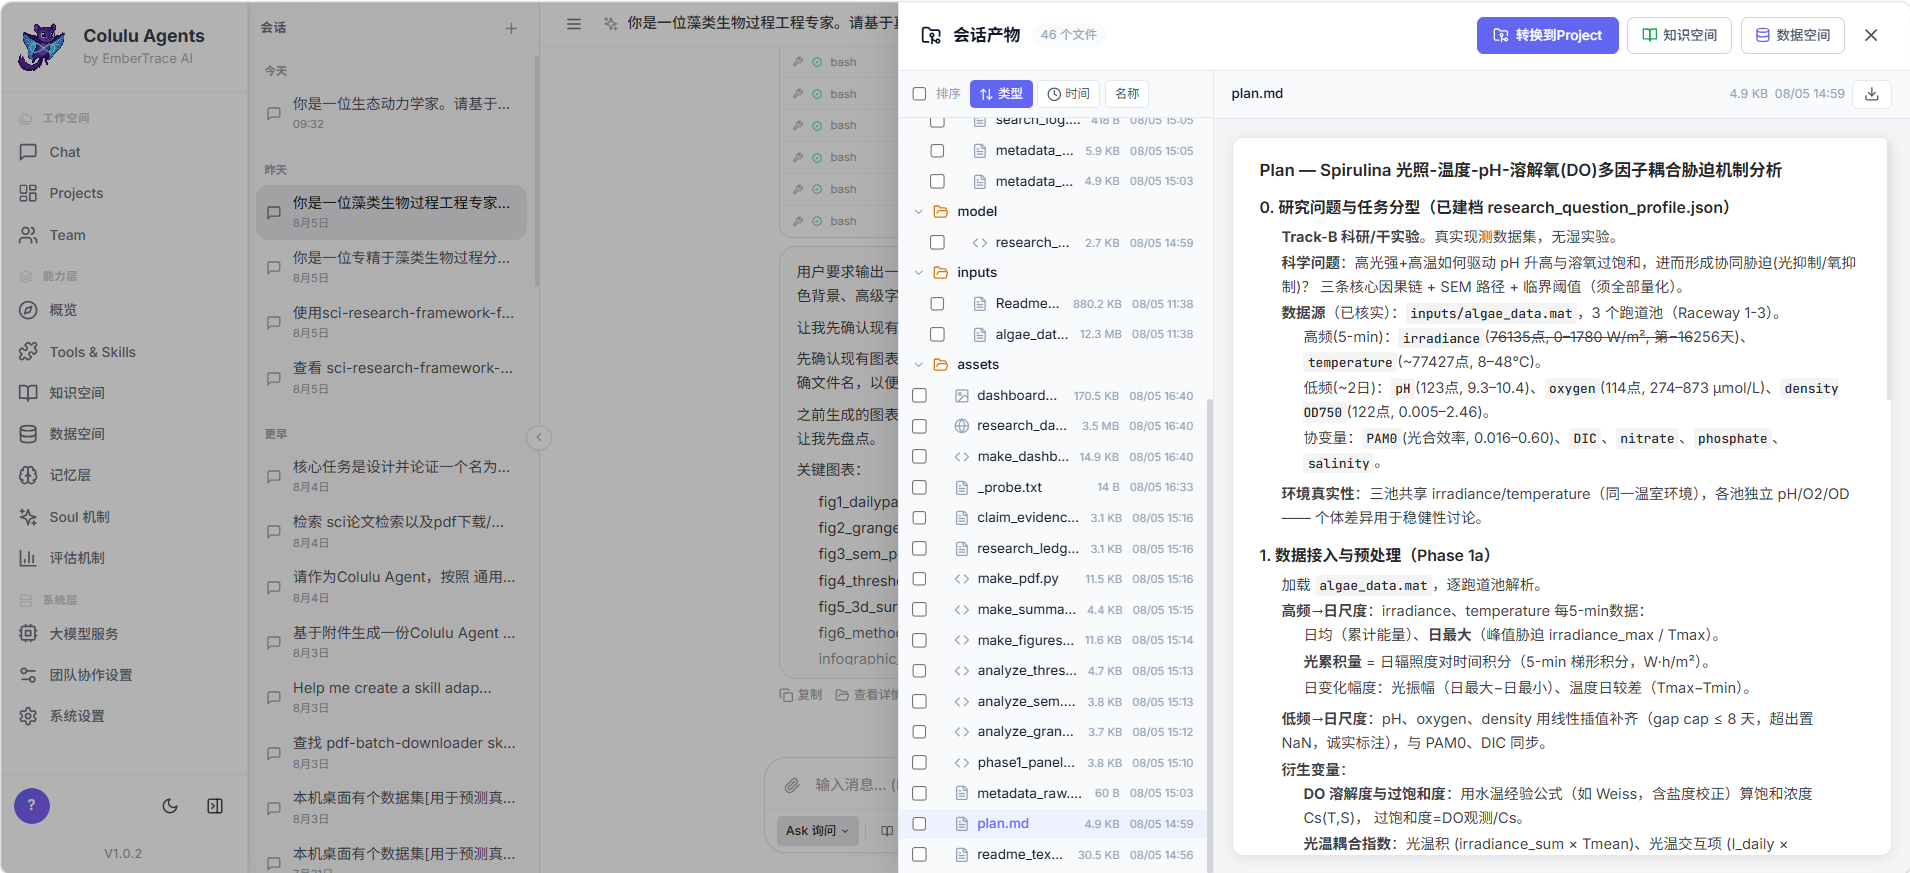Viewport: 1910px width, 873px height.
Task: Collapse the model folder
Action: coord(919,212)
